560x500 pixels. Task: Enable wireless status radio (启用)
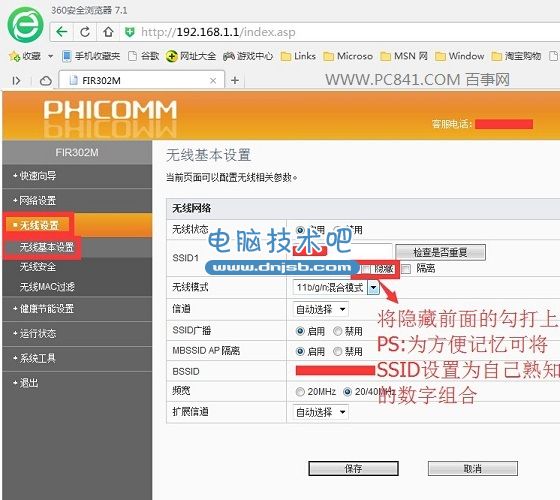click(300, 230)
